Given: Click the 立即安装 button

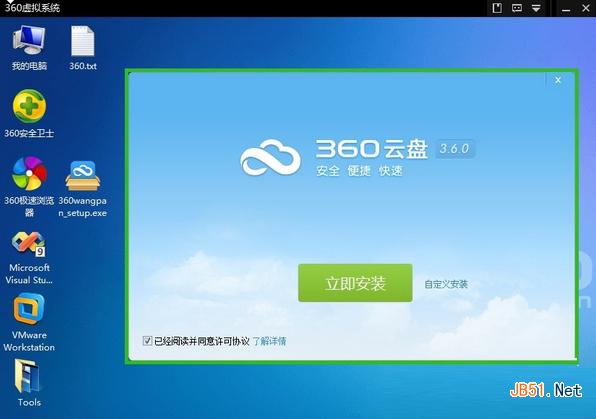Looking at the screenshot, I should (x=355, y=283).
